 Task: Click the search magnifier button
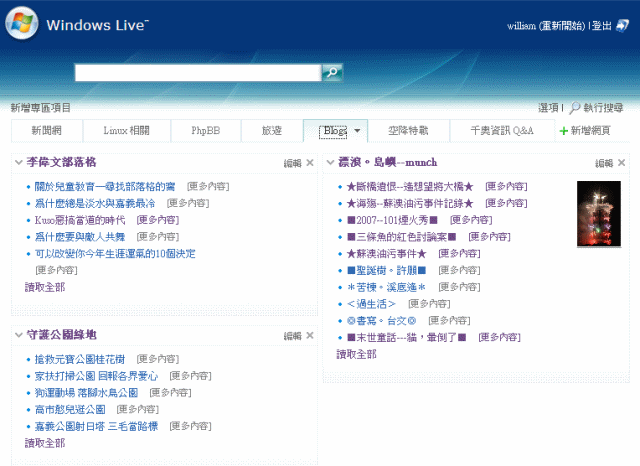tap(332, 73)
